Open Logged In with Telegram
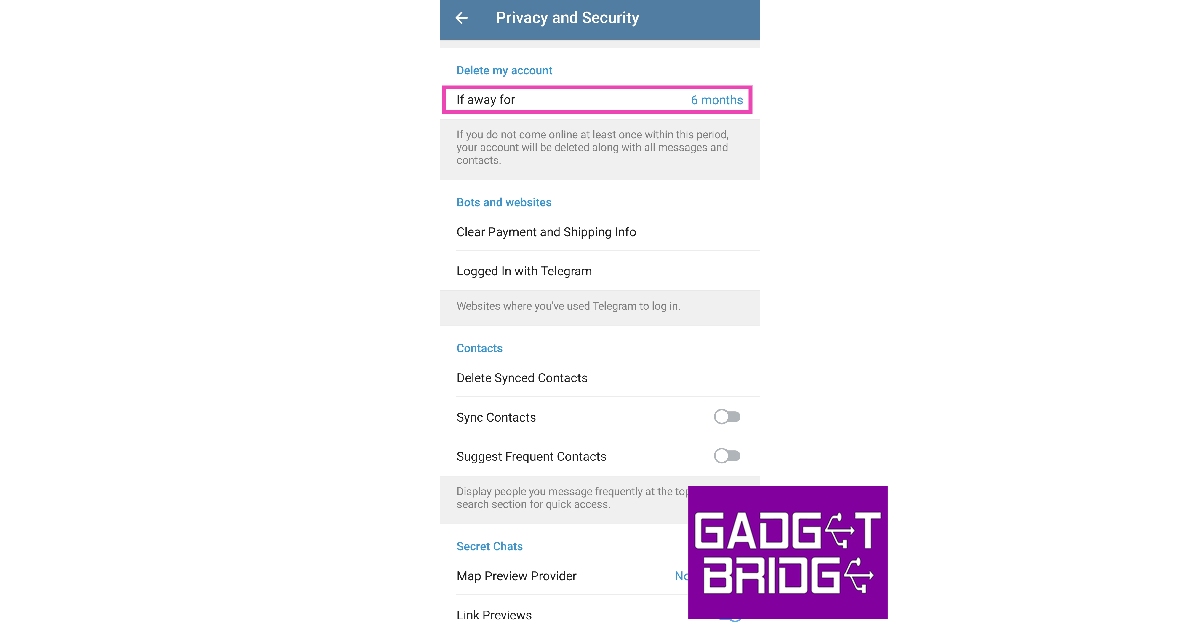The image size is (1200, 628). (x=524, y=271)
